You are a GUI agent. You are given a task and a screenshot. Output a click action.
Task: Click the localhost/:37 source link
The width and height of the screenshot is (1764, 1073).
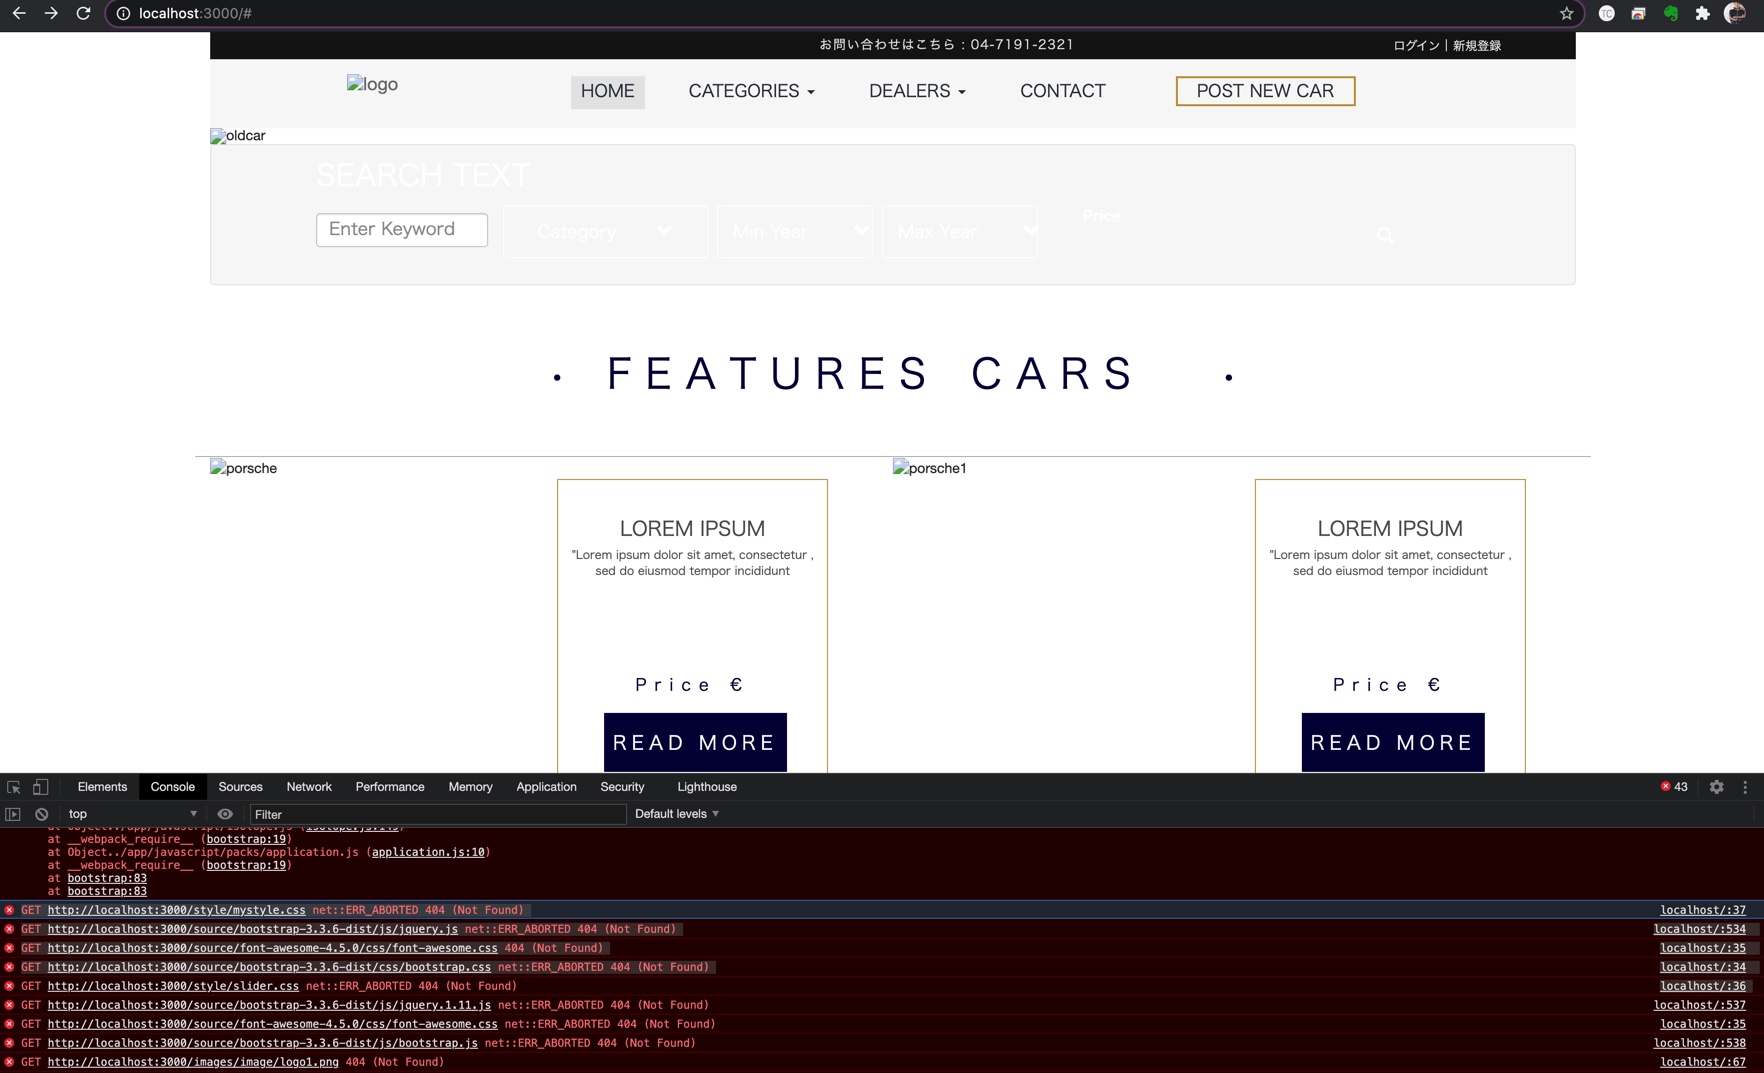[1703, 910]
